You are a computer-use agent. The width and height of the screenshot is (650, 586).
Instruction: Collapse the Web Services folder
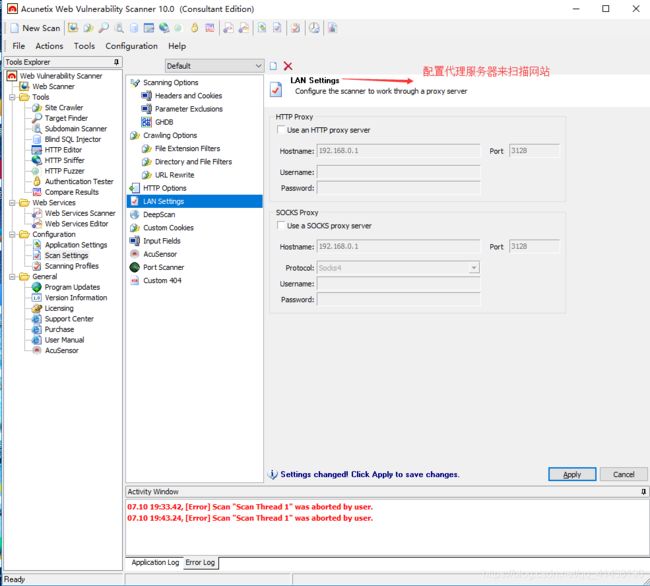(x=12, y=203)
